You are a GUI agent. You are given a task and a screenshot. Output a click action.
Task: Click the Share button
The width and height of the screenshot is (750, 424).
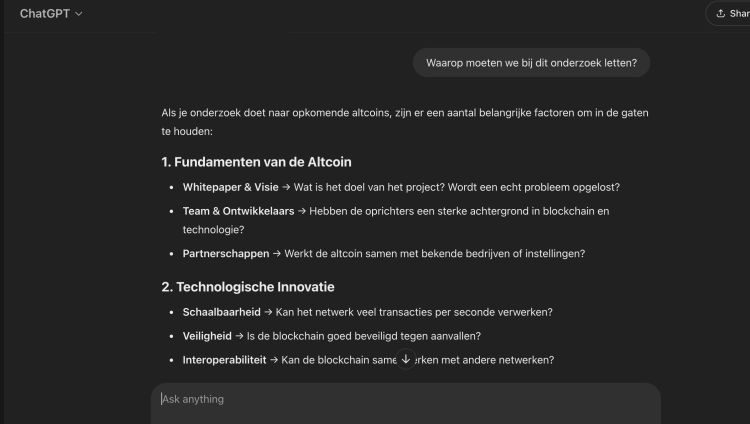(731, 14)
